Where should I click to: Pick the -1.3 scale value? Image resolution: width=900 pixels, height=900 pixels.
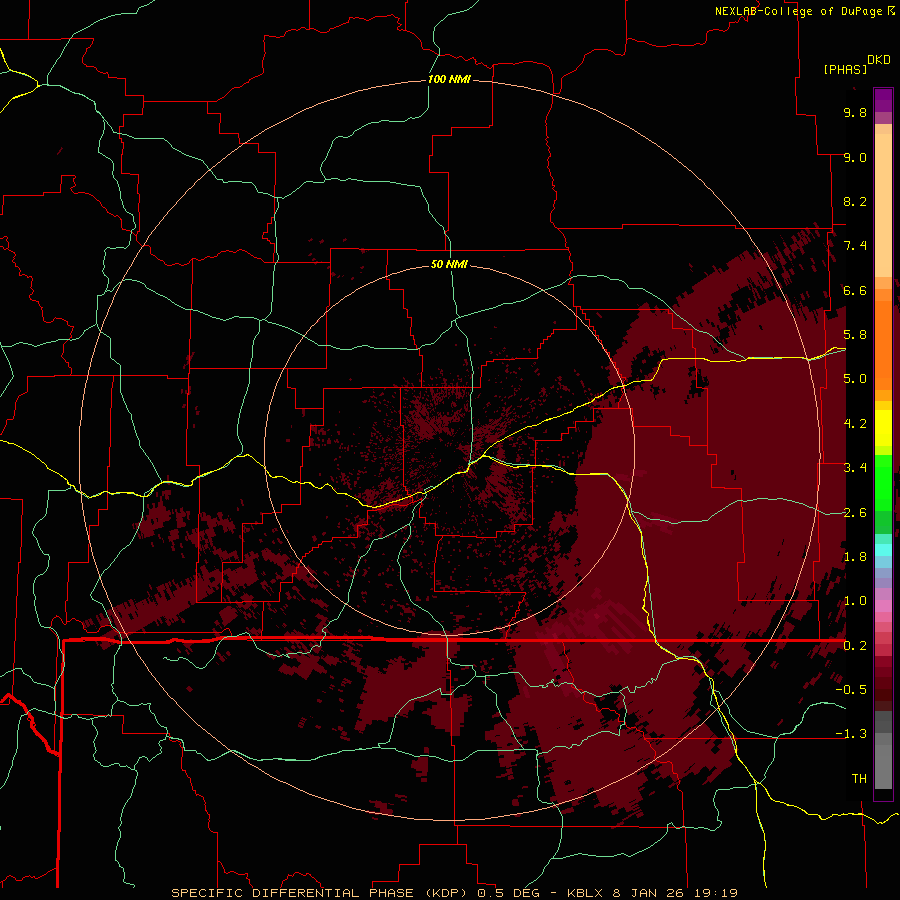click(x=851, y=734)
